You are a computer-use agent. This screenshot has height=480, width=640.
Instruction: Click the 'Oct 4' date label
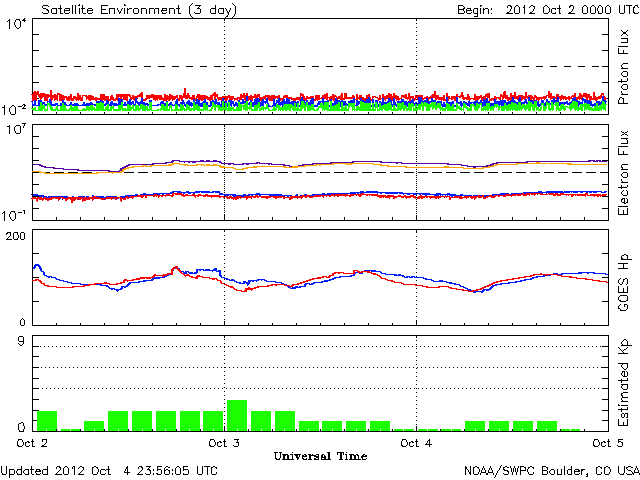416,443
